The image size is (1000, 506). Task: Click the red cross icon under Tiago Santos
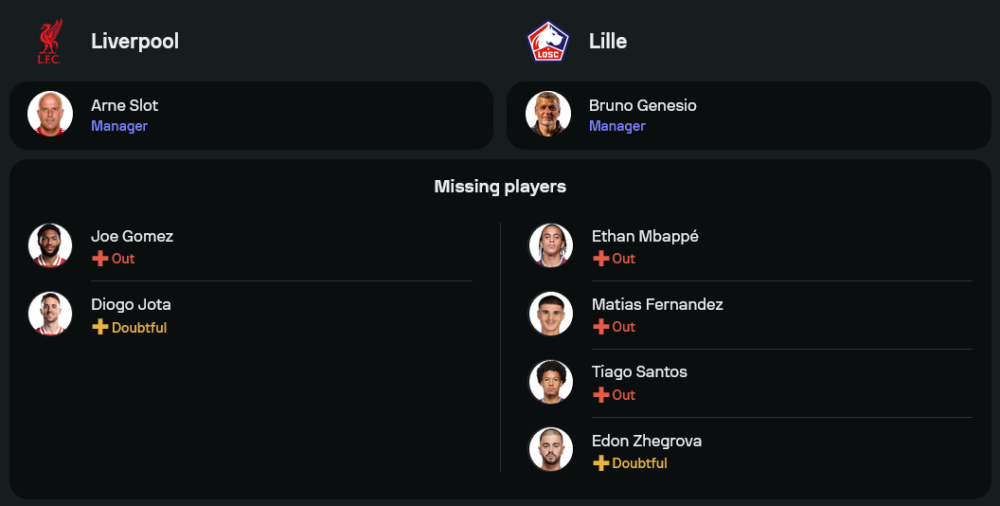tap(601, 395)
